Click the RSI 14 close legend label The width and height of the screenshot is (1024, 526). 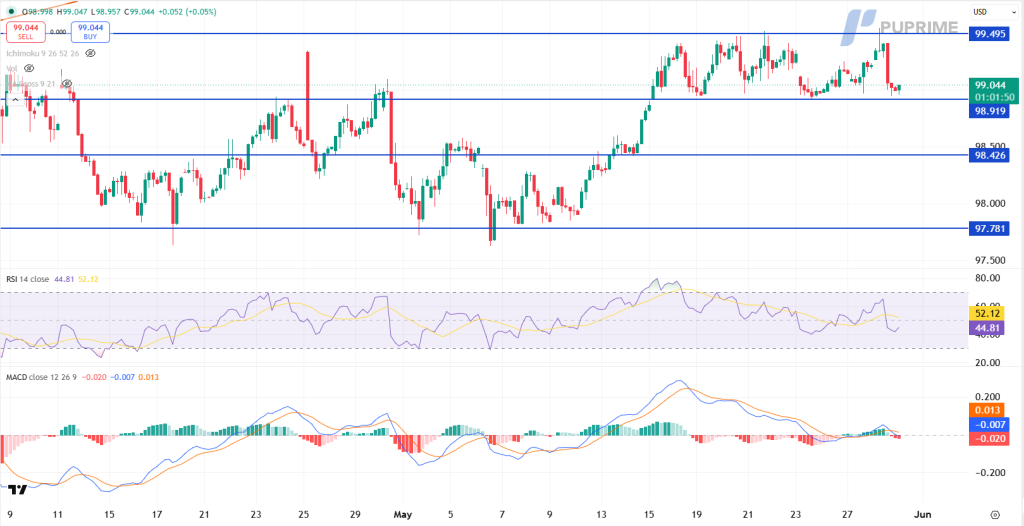27,279
